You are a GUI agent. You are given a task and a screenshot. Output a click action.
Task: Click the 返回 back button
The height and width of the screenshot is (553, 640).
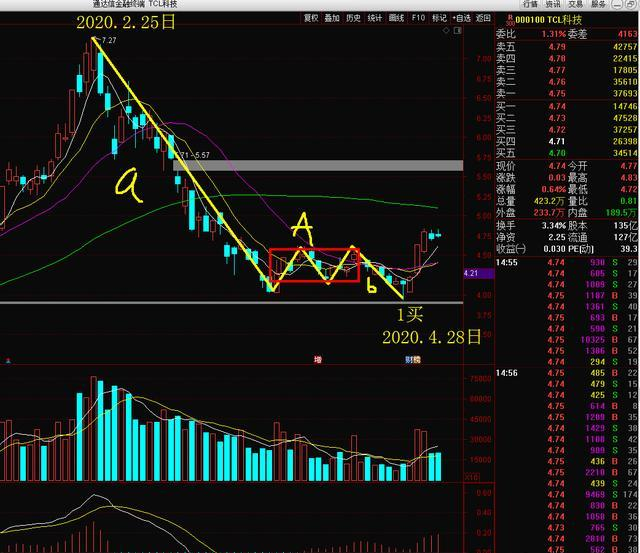[x=483, y=18]
